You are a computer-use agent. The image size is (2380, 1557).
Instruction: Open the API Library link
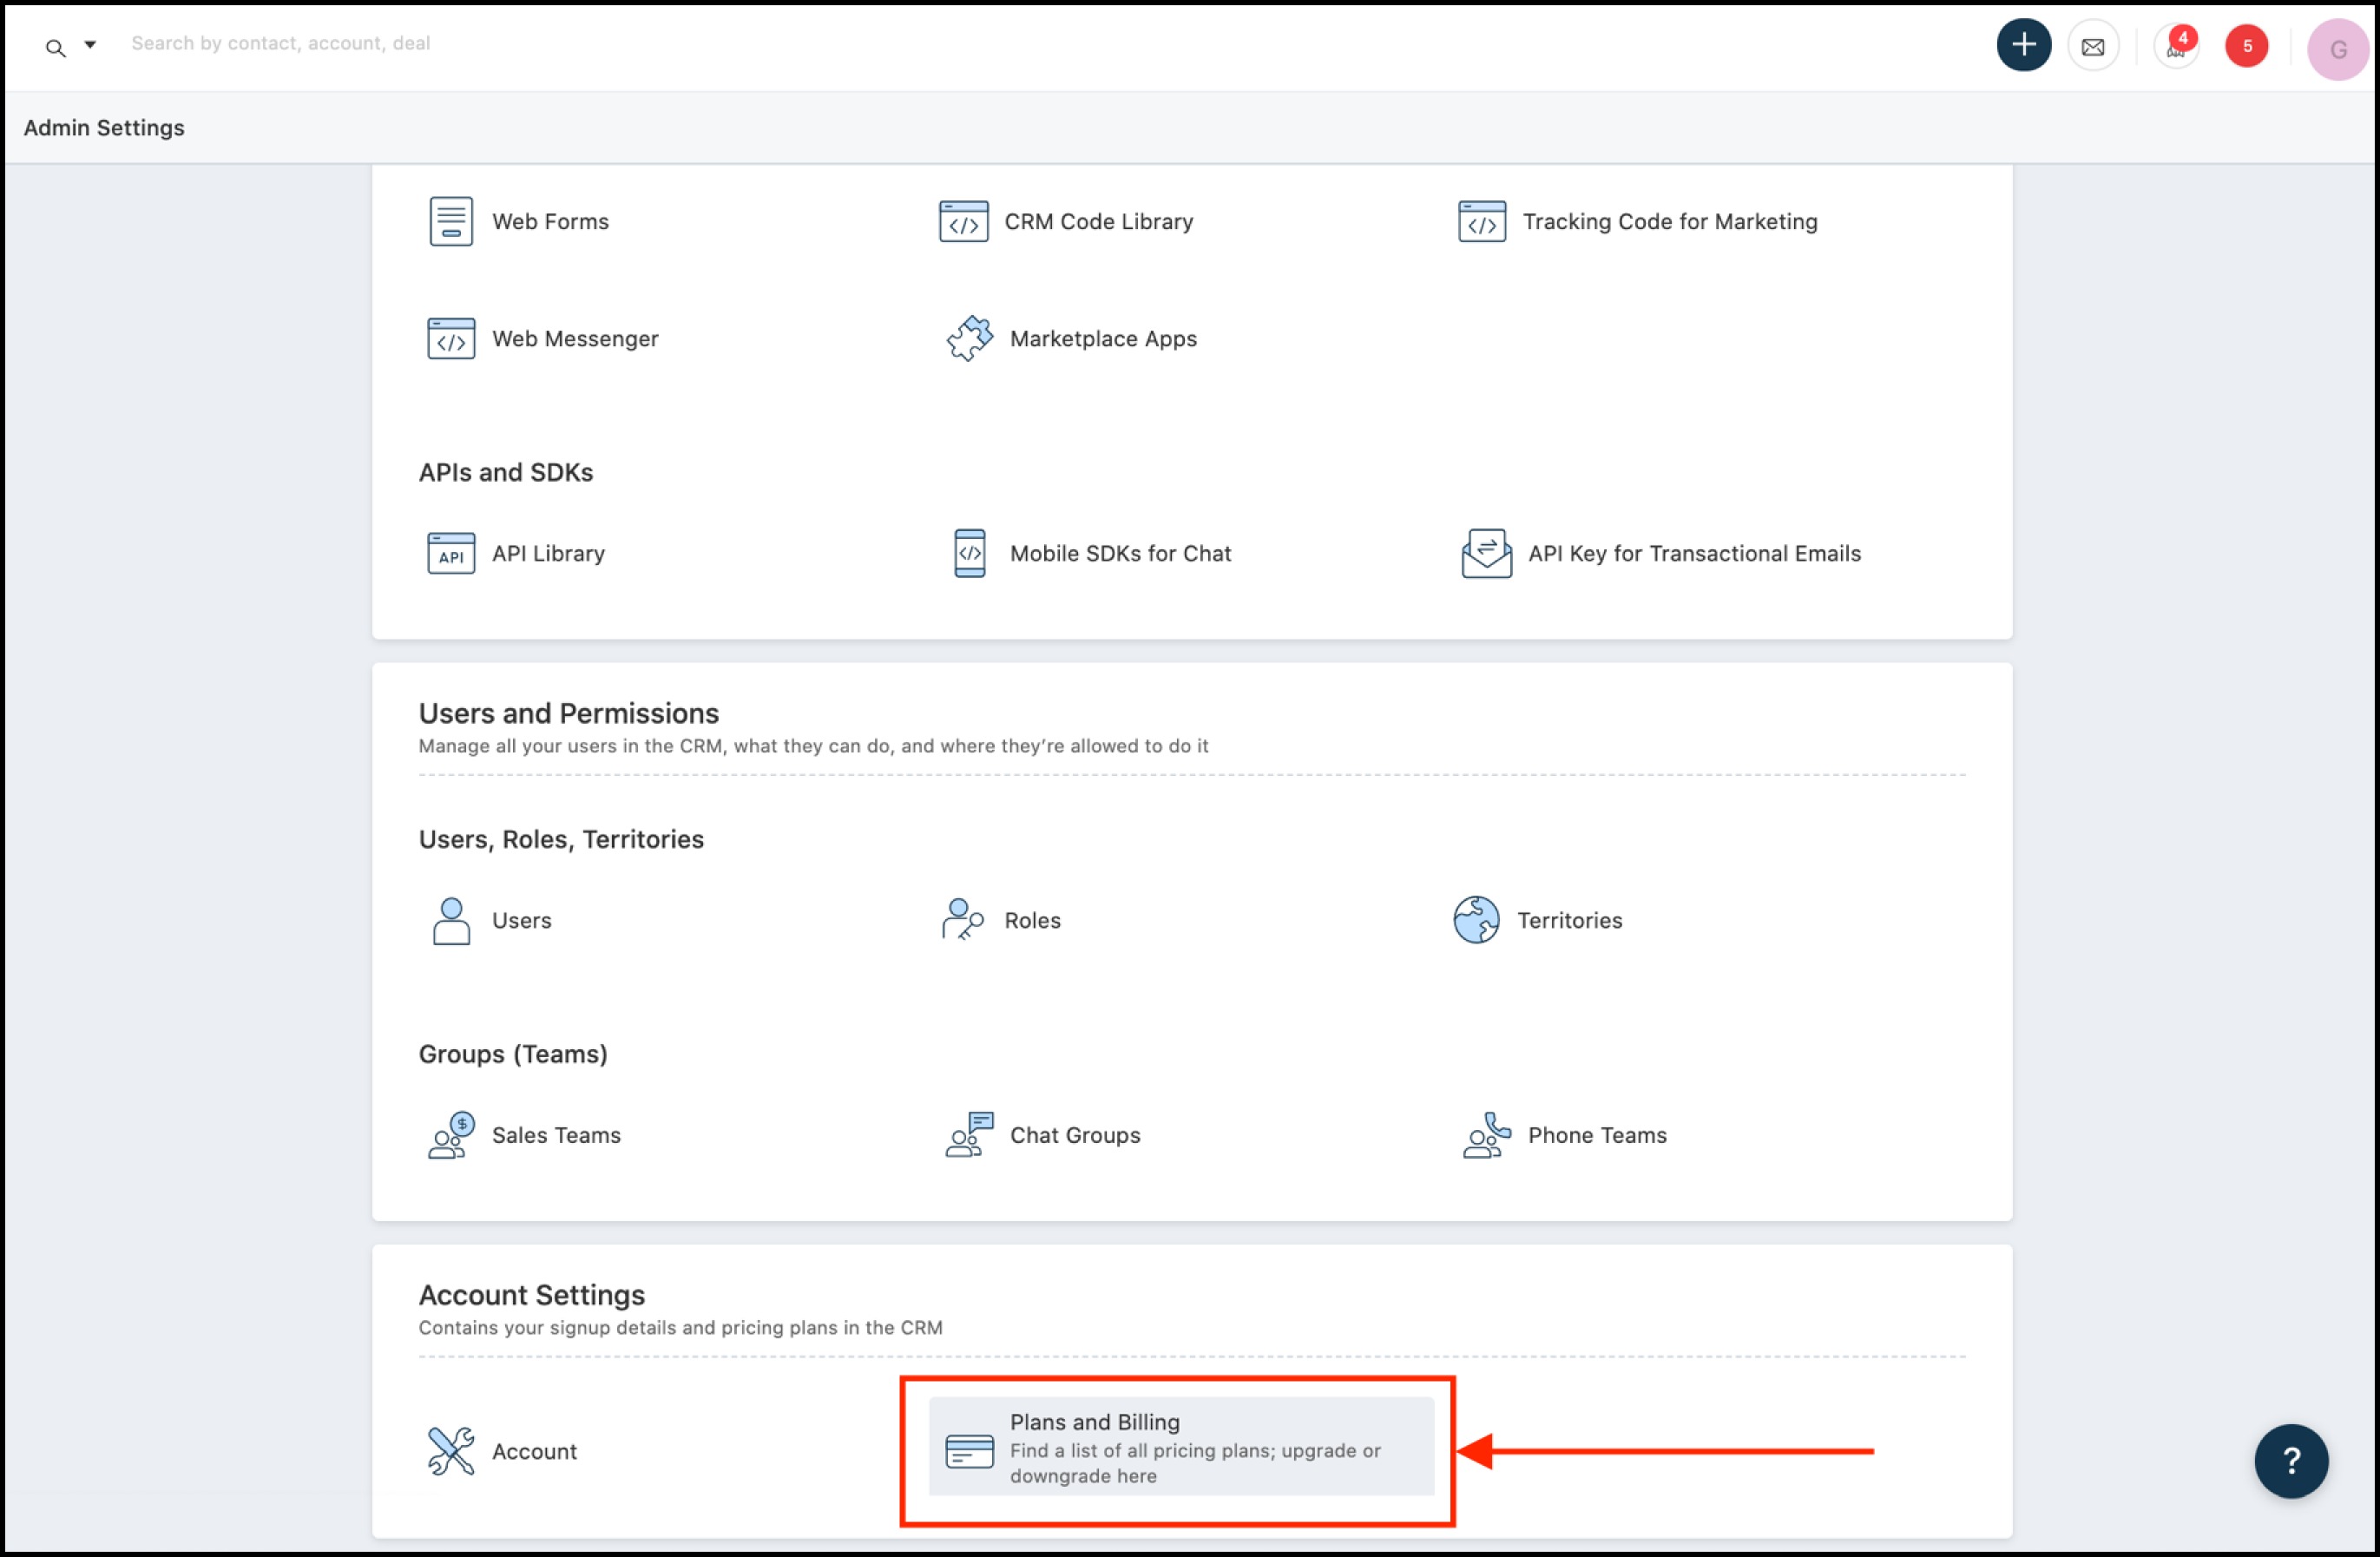click(548, 553)
